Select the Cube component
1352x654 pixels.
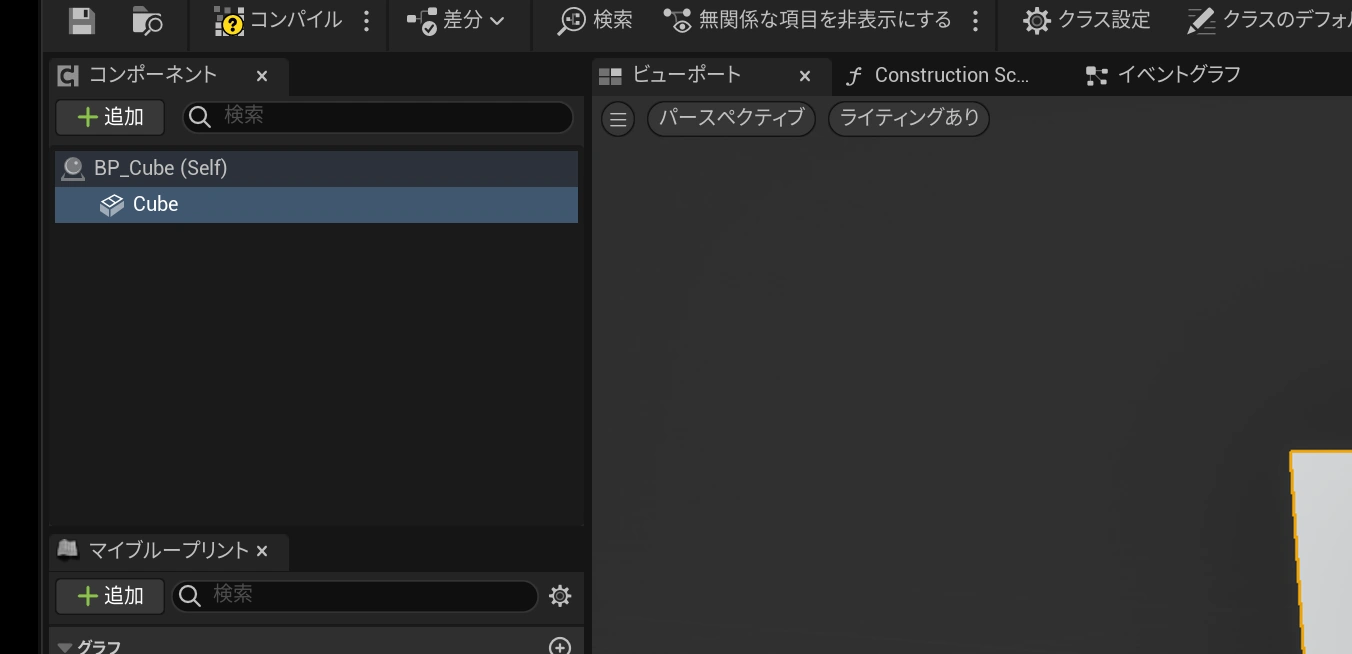tap(155, 204)
